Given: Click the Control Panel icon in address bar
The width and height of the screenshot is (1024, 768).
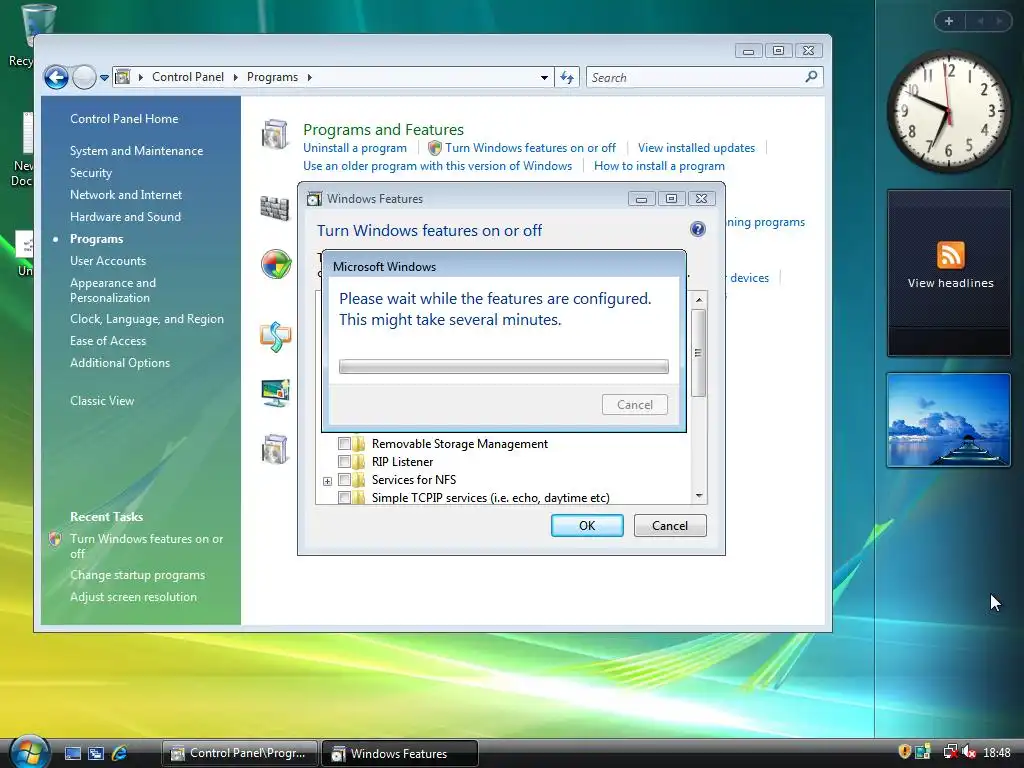Looking at the screenshot, I should (x=122, y=77).
